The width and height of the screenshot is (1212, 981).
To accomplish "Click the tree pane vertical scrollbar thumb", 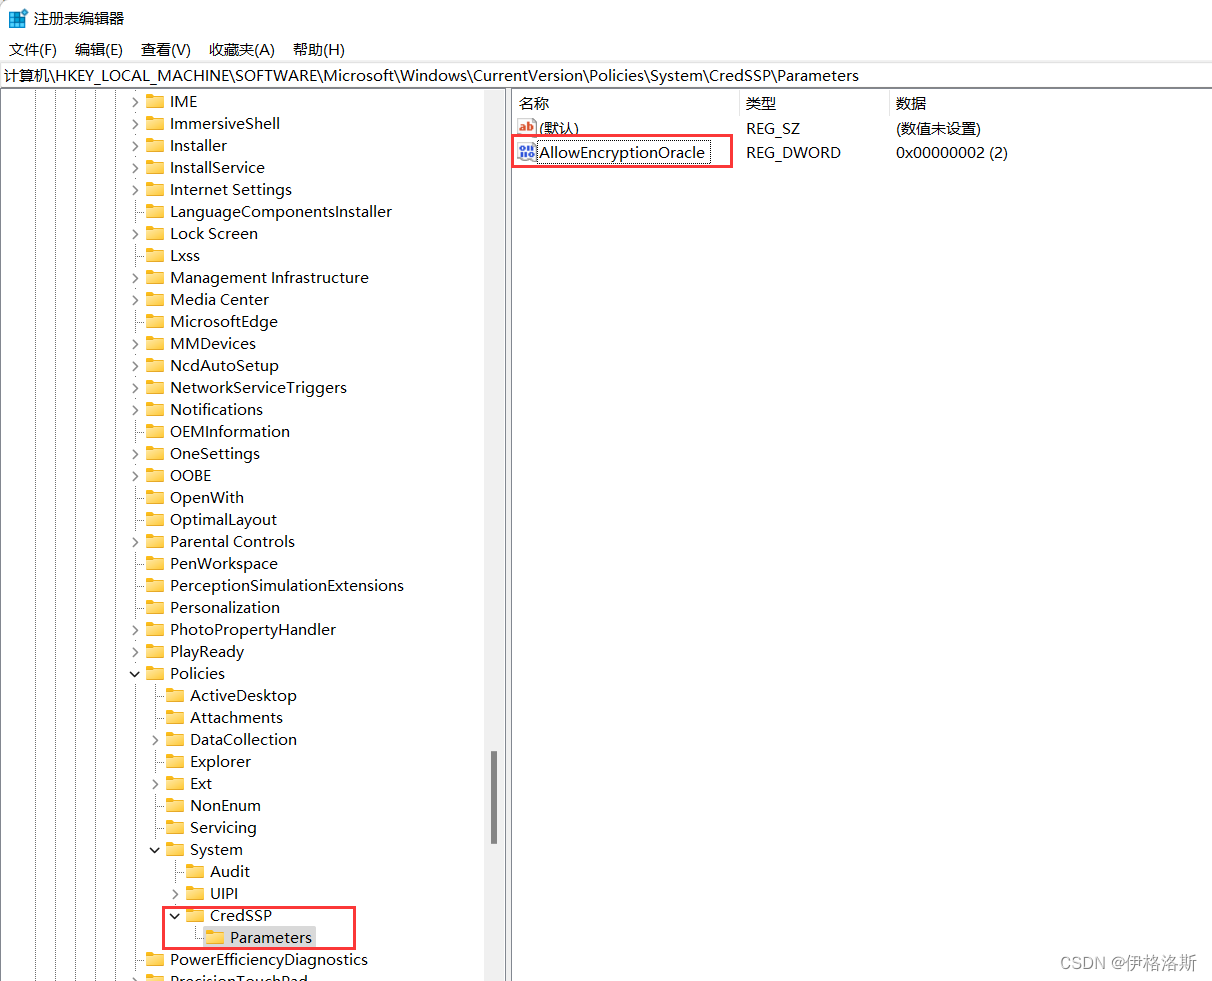I will click(494, 797).
